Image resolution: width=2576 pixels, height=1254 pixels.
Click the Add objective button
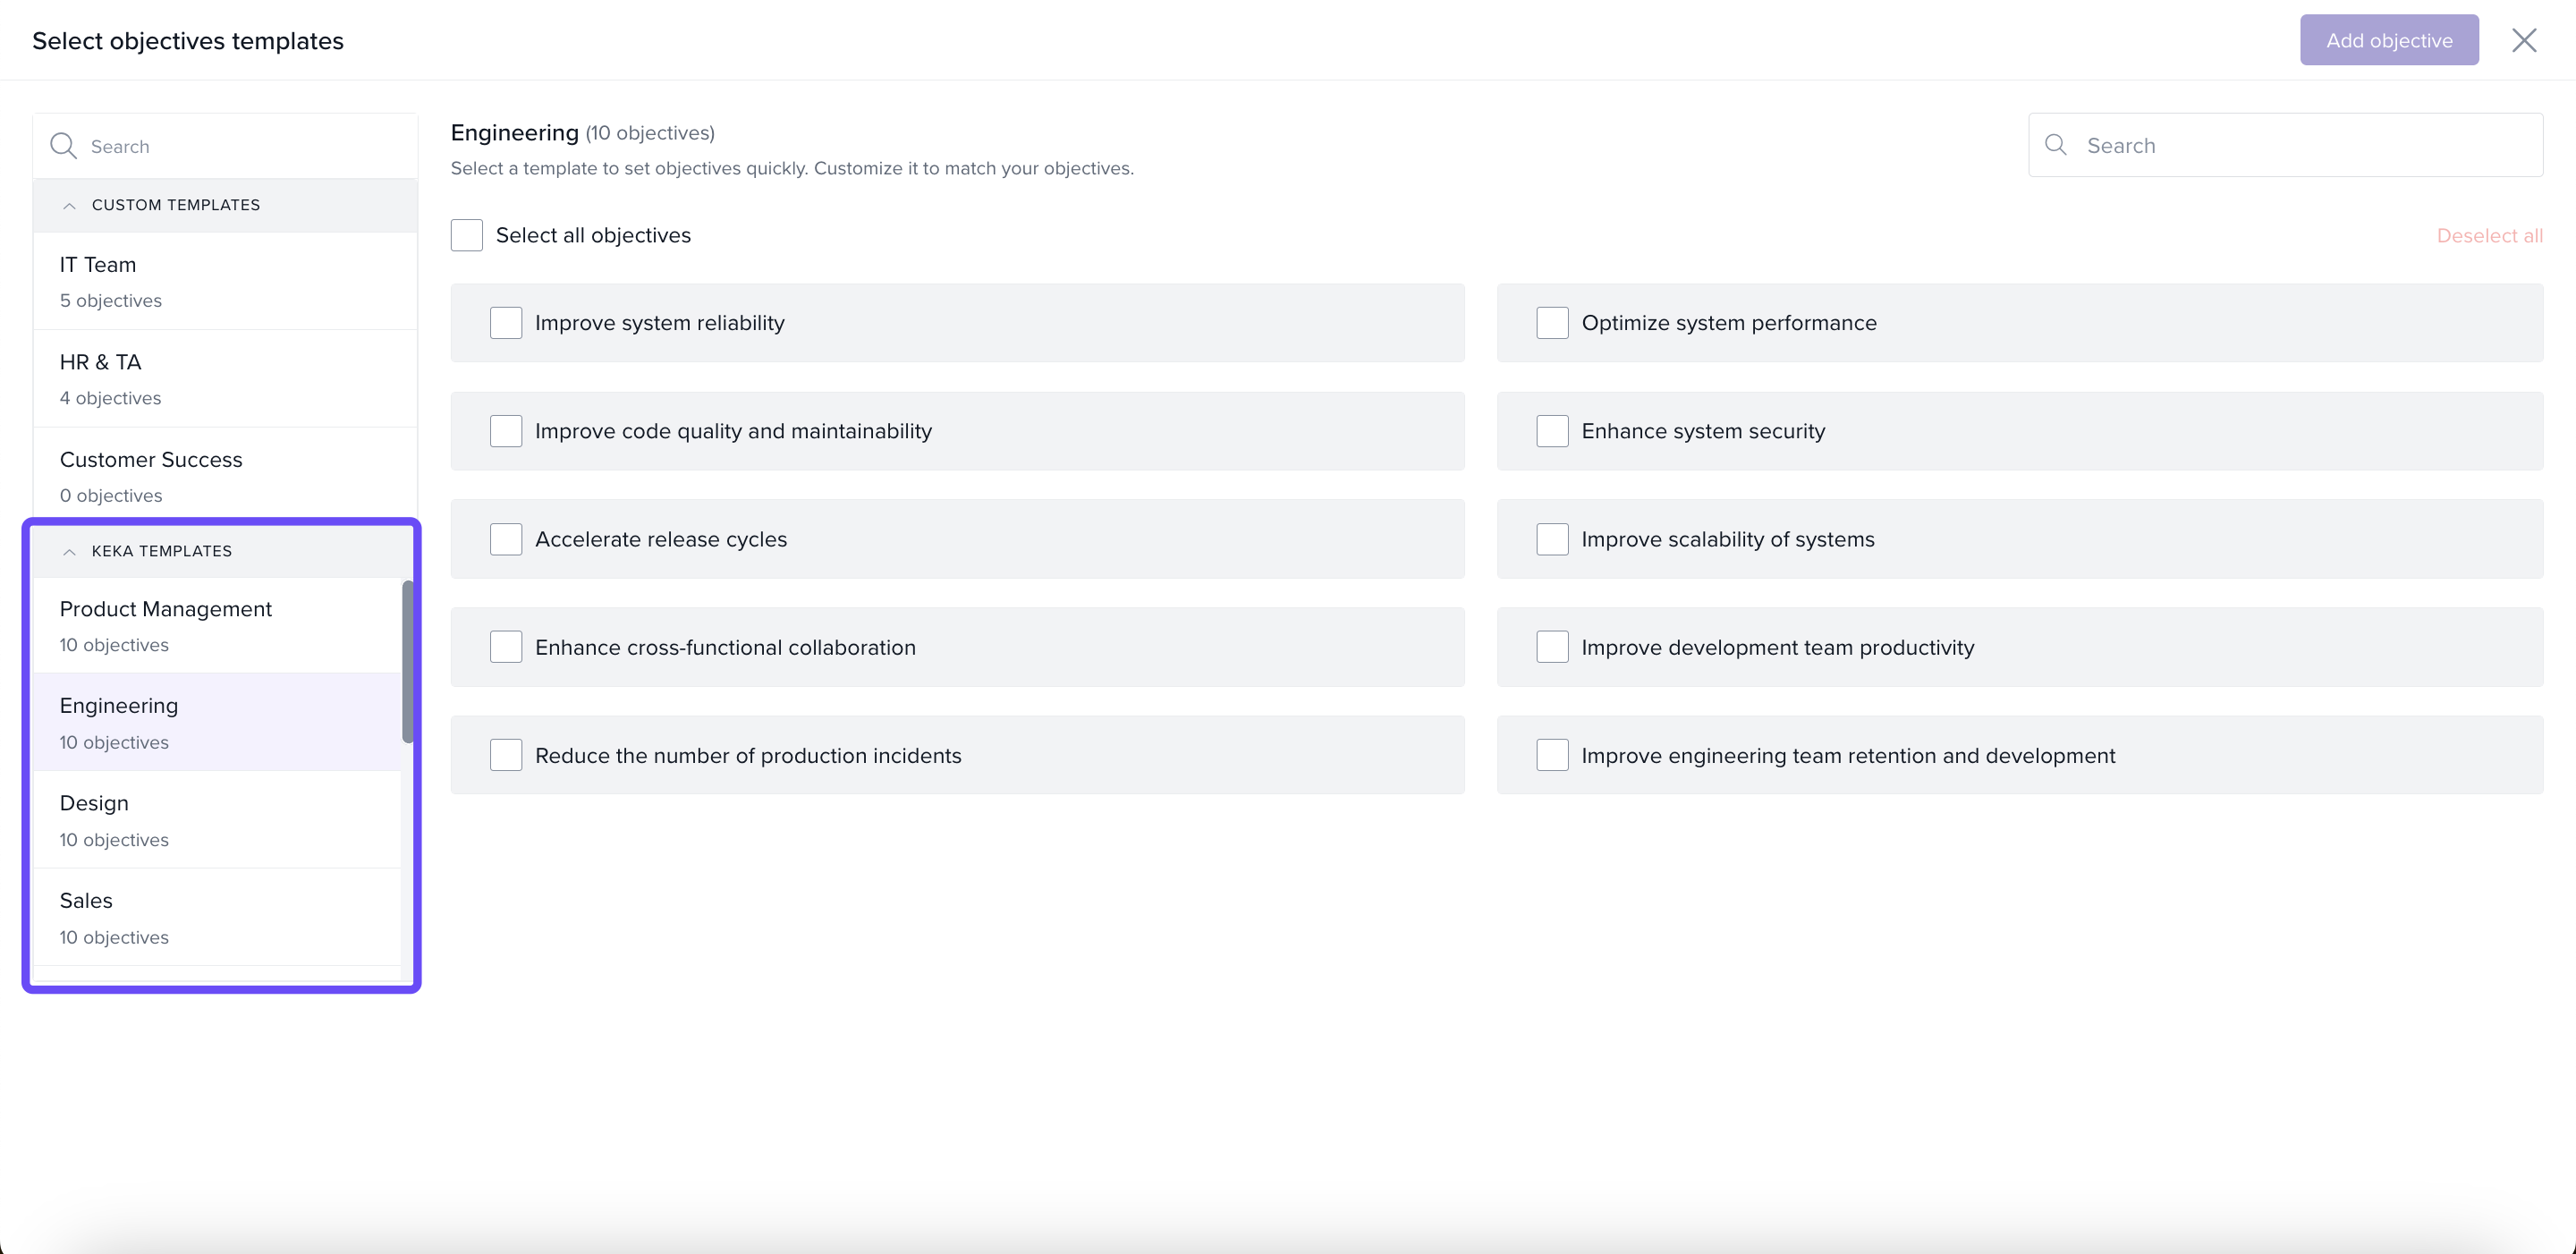click(x=2388, y=40)
